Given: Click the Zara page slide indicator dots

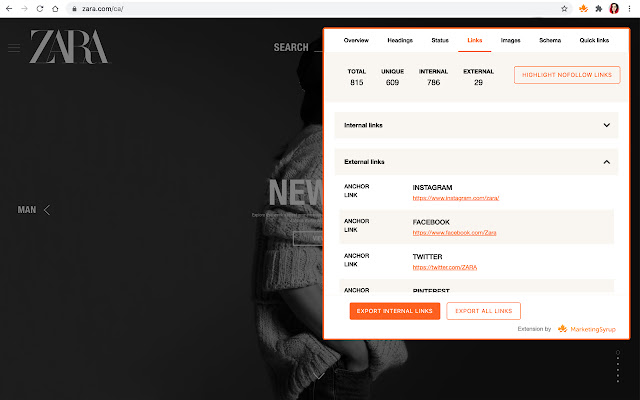Looking at the screenshot, I should (618, 366).
